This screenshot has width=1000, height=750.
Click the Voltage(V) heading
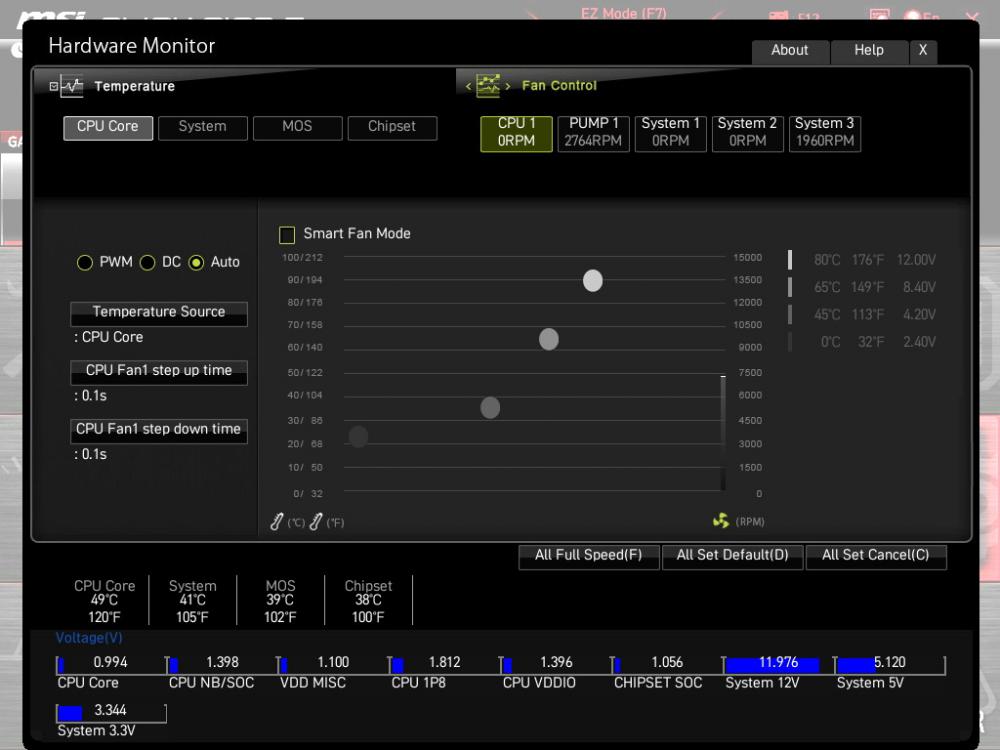coord(89,638)
